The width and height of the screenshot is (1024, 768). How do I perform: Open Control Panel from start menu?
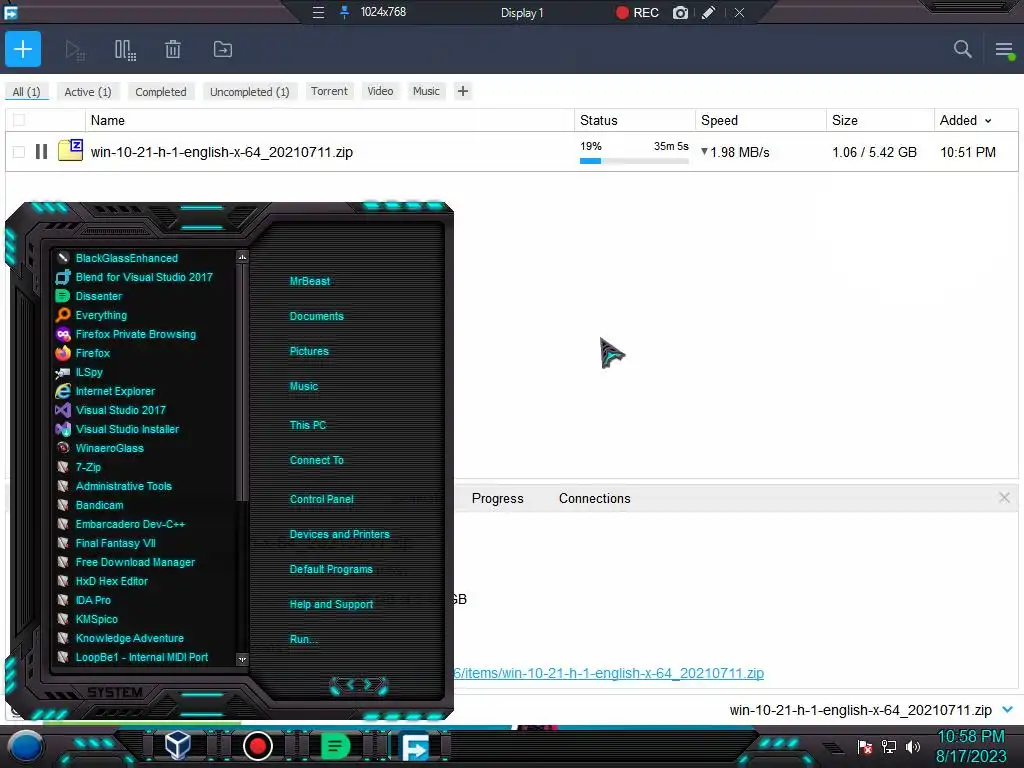321,499
